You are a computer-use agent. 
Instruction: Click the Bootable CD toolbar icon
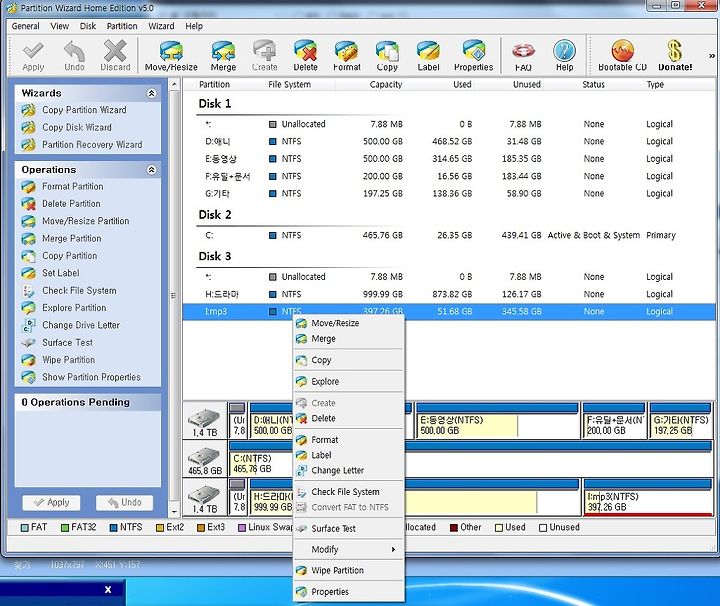[x=622, y=56]
